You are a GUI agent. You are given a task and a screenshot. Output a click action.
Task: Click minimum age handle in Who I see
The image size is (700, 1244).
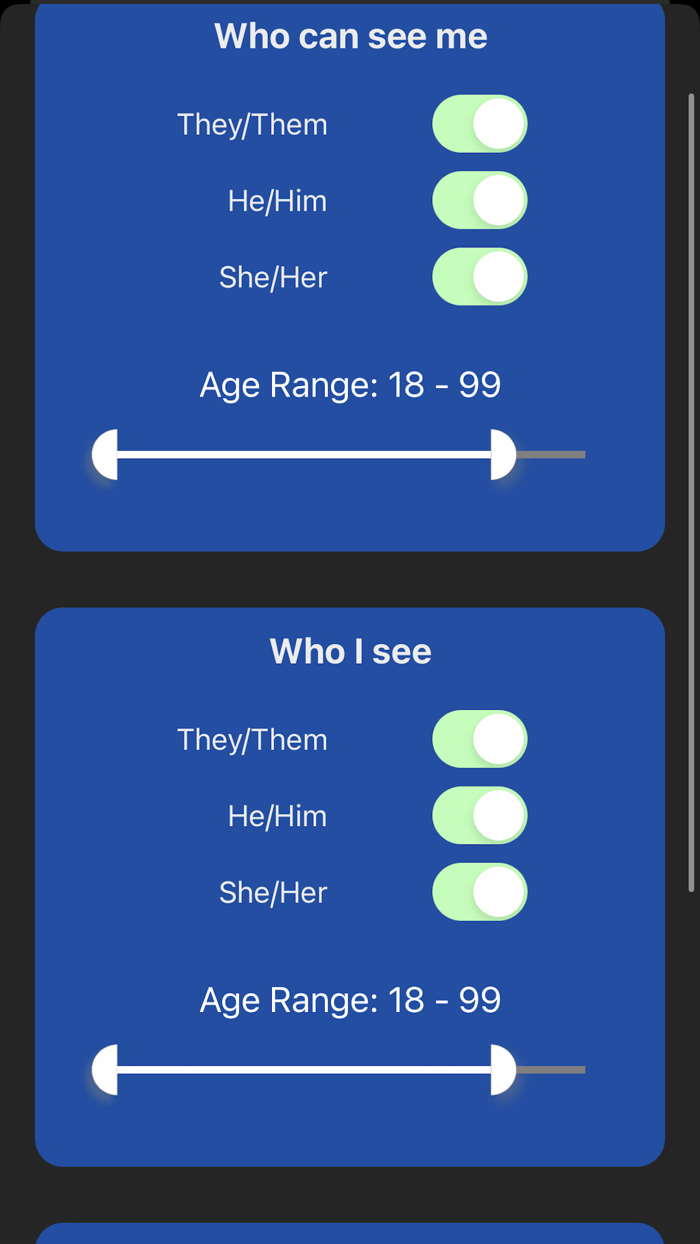click(106, 1070)
